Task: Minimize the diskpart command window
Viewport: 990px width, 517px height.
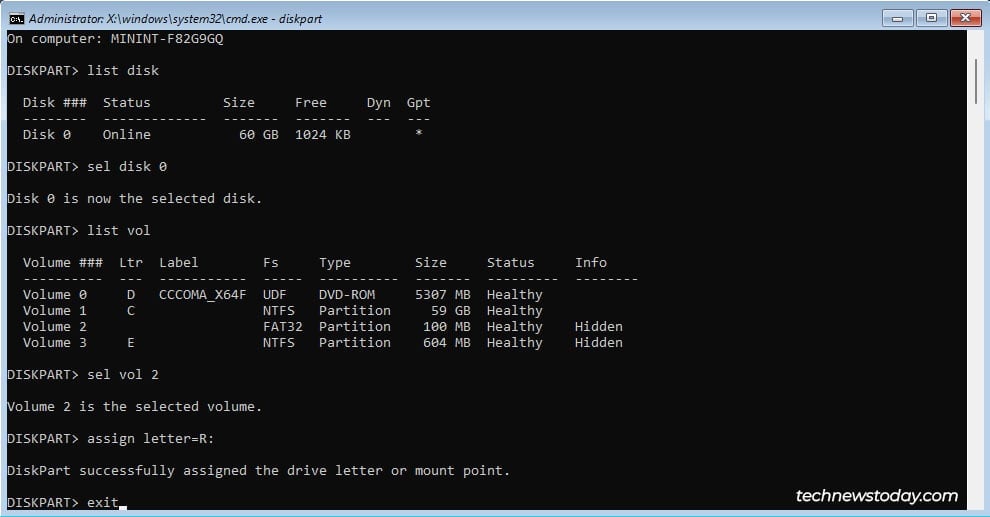Action: (x=897, y=18)
